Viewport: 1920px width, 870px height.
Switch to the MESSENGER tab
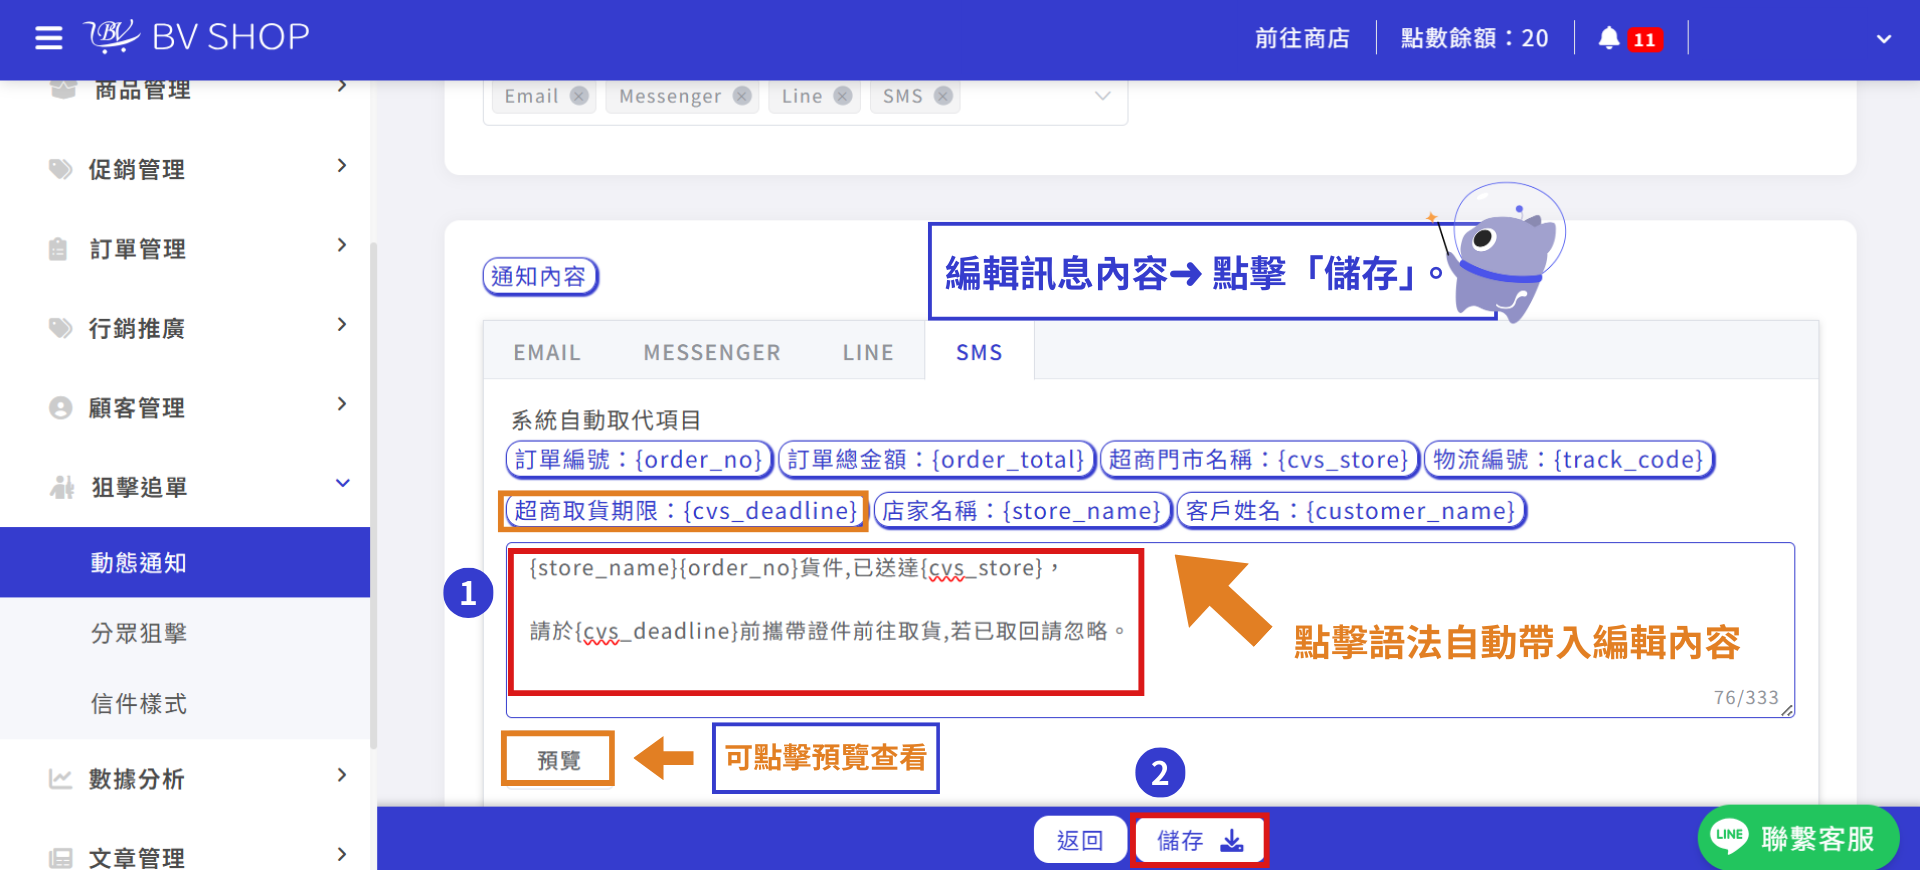[x=712, y=352]
